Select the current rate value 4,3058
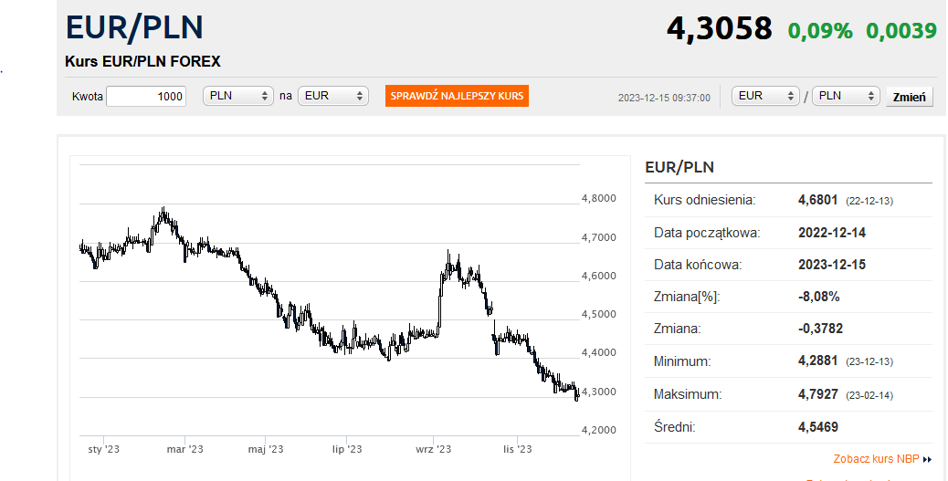 [x=720, y=29]
